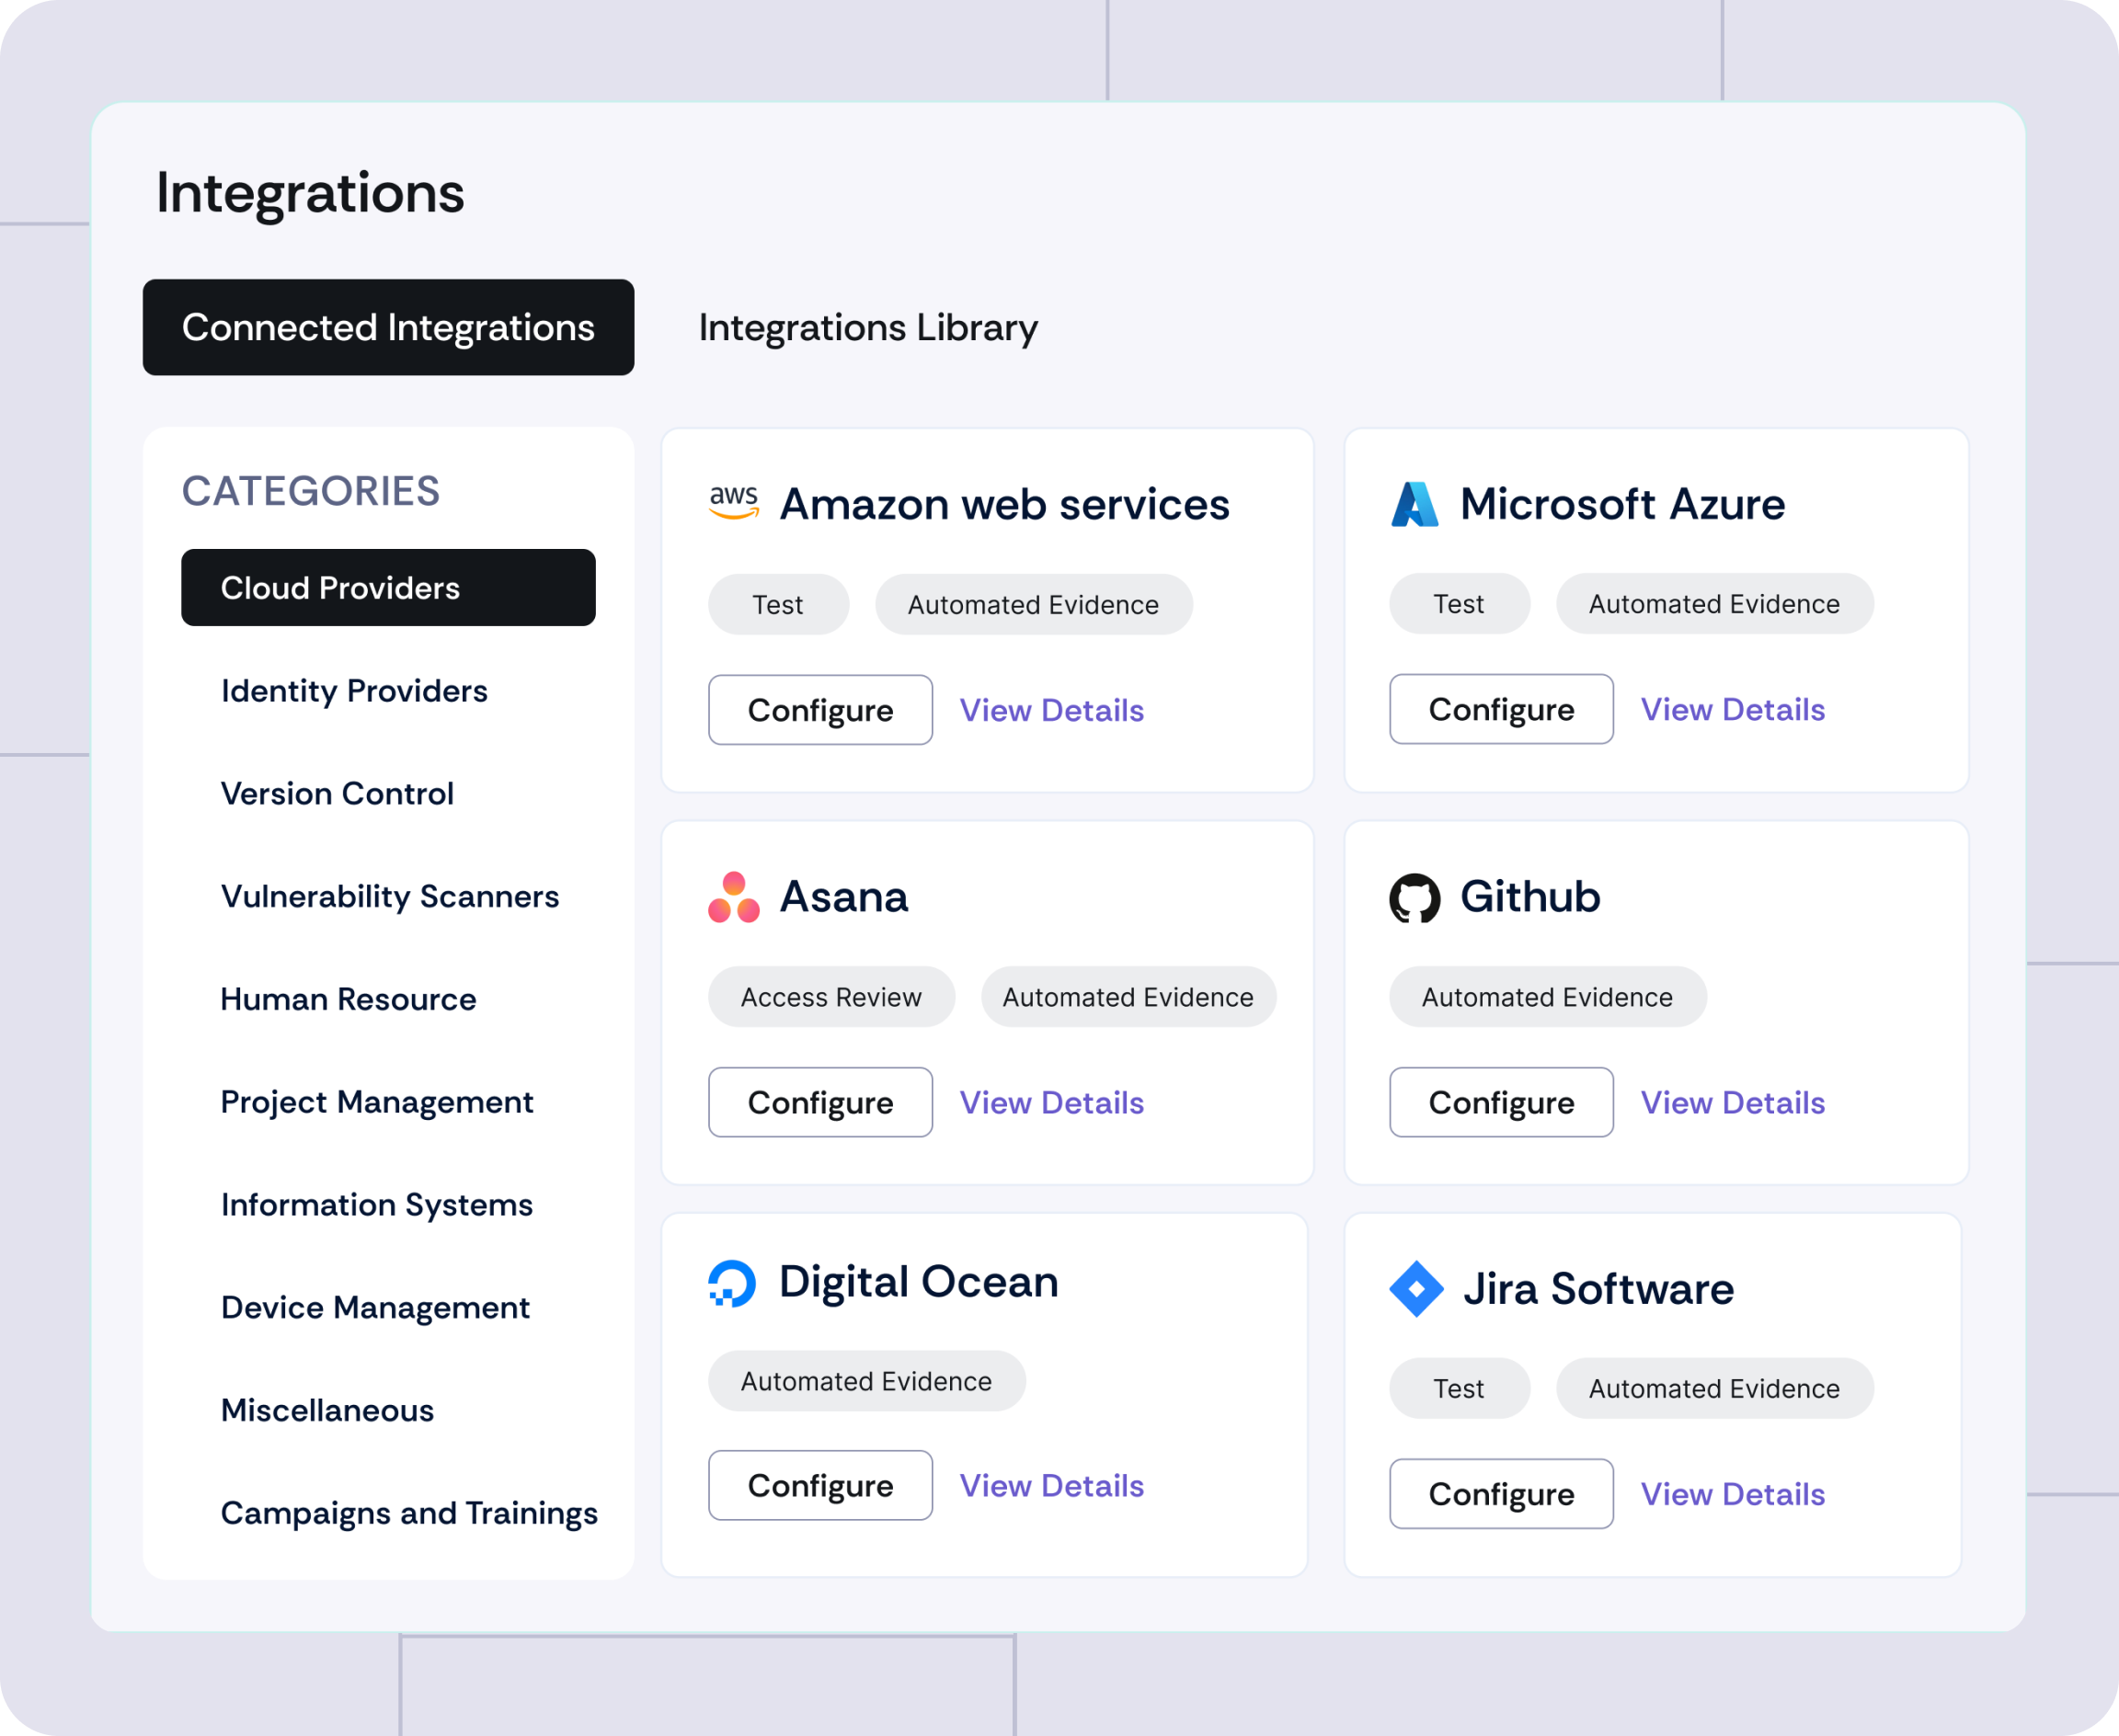Configure the Digital Ocean integration
The height and width of the screenshot is (1736, 2119).
820,1485
